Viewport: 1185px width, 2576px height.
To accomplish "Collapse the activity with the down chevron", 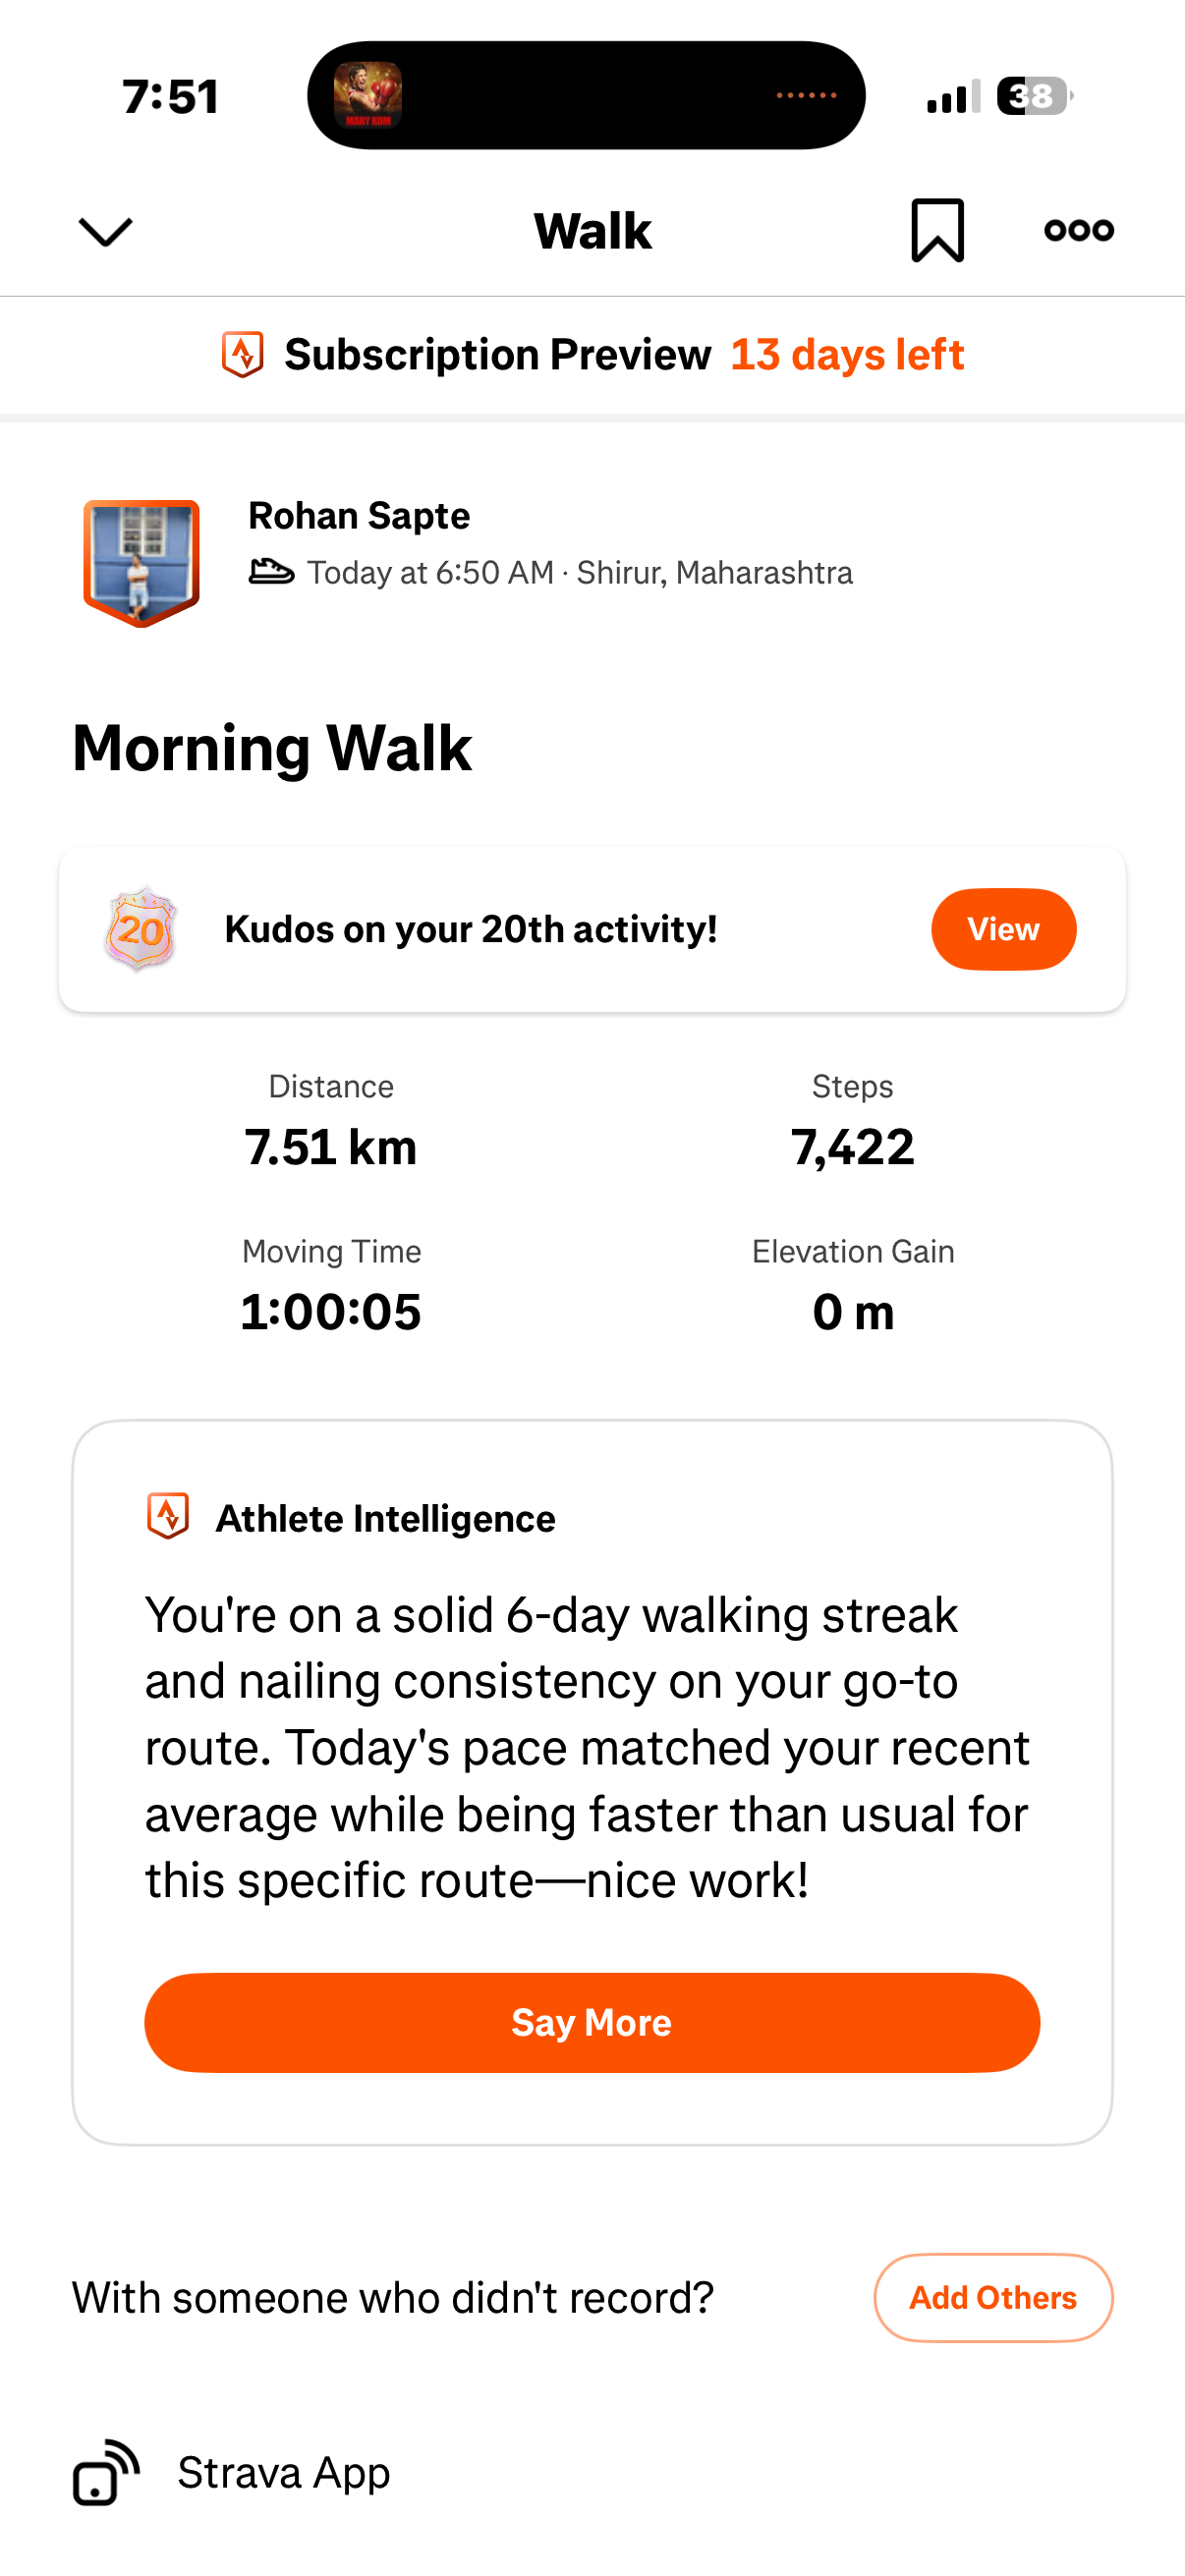I will pyautogui.click(x=105, y=232).
